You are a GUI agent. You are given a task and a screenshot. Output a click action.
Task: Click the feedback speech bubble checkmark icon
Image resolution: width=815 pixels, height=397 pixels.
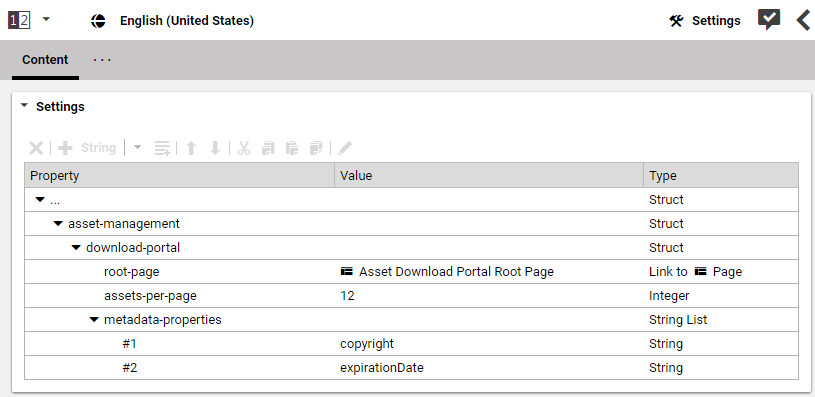[x=769, y=20]
